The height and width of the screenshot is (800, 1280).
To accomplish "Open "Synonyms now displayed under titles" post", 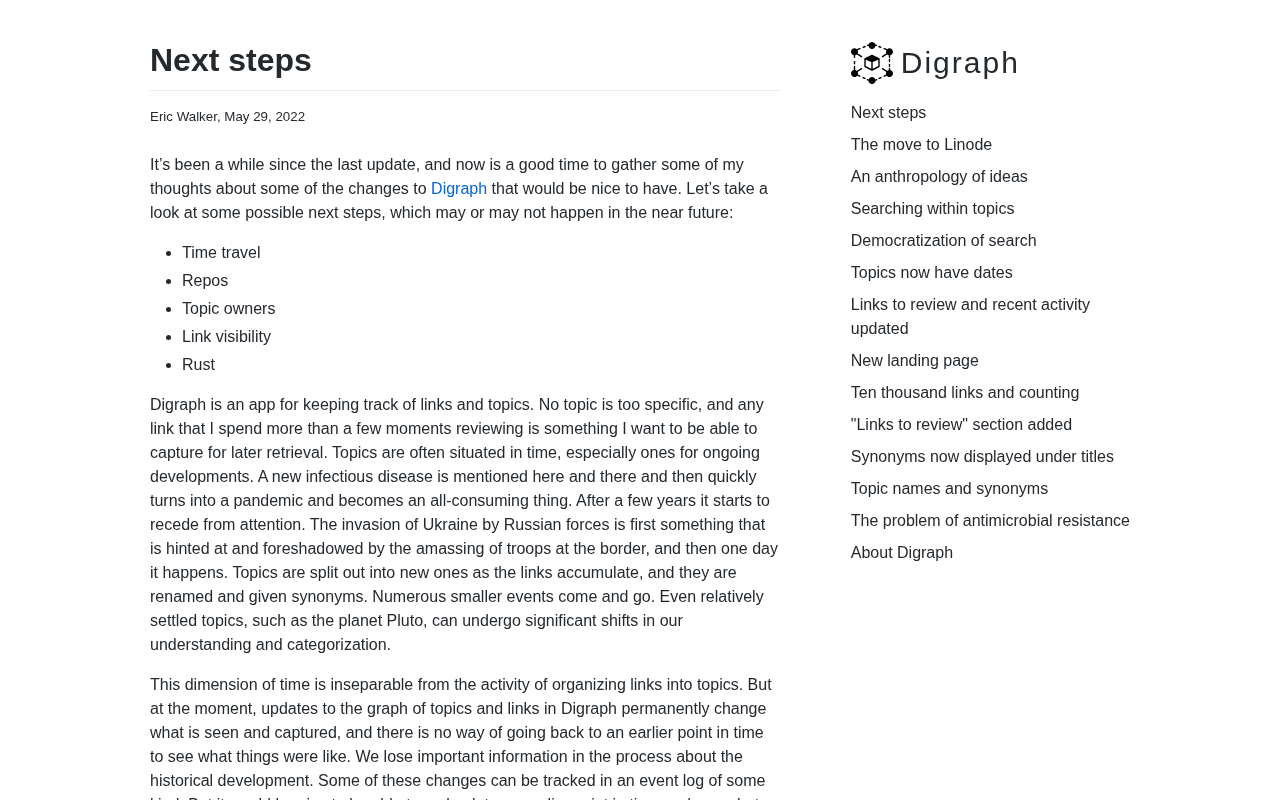I will point(981,457).
